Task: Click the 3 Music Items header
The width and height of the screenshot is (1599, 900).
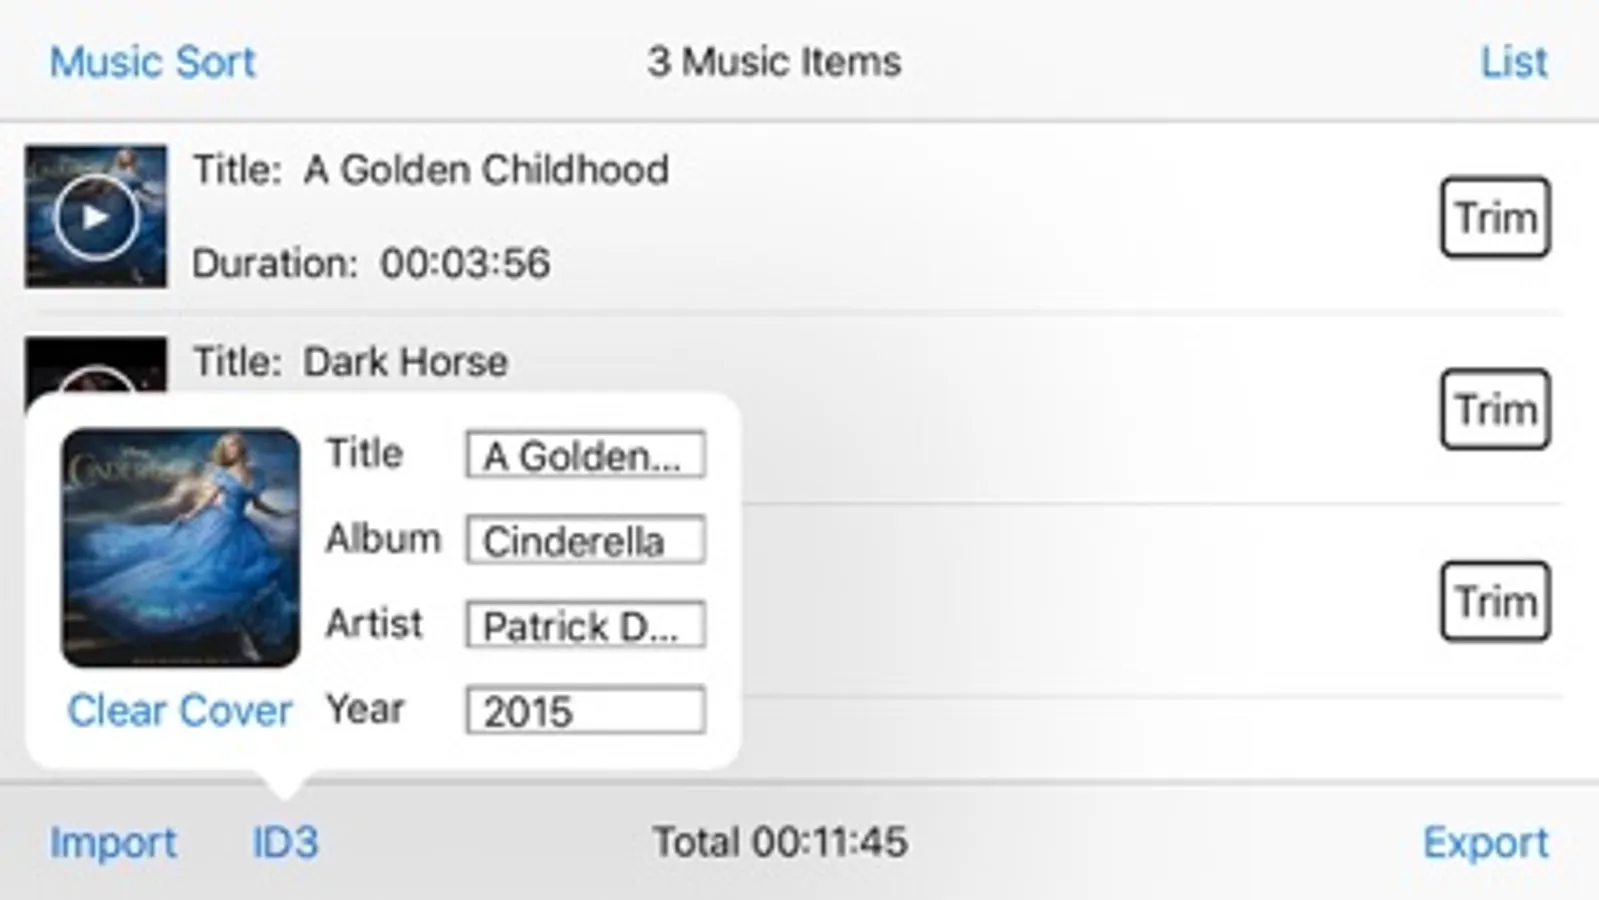Action: [774, 62]
